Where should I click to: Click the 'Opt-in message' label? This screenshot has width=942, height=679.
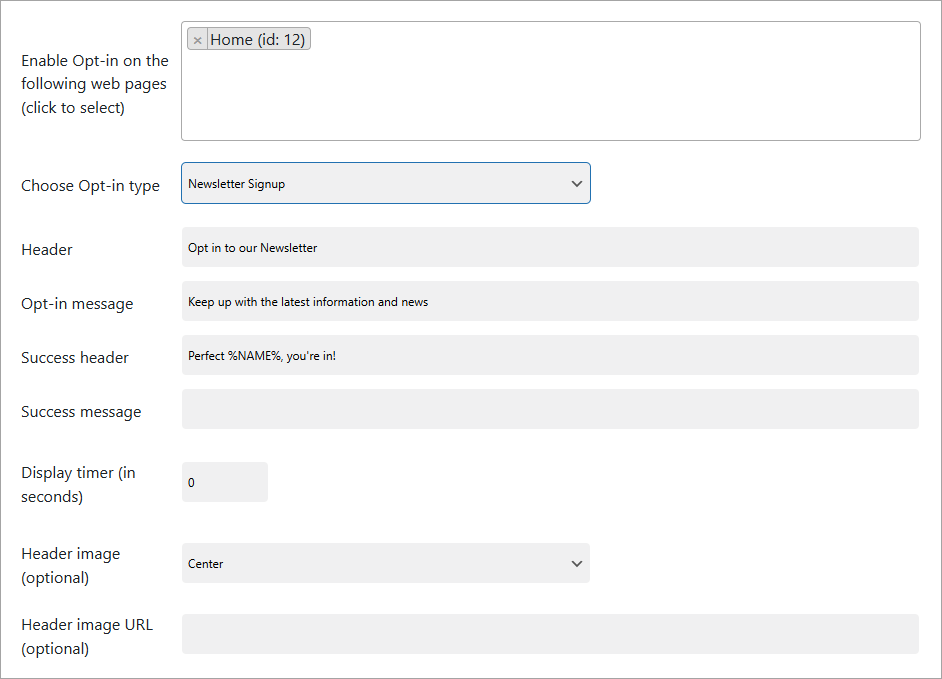point(77,304)
